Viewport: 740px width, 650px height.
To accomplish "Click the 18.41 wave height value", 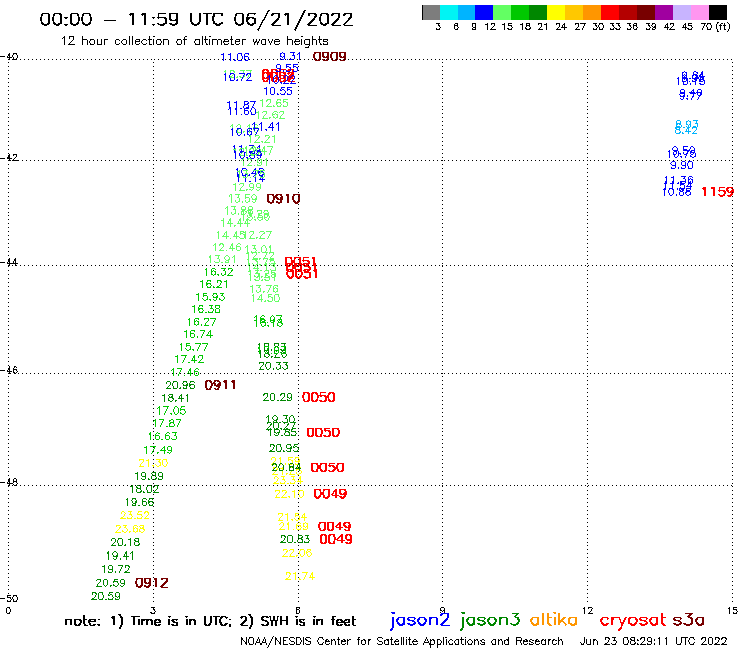I will tap(175, 398).
